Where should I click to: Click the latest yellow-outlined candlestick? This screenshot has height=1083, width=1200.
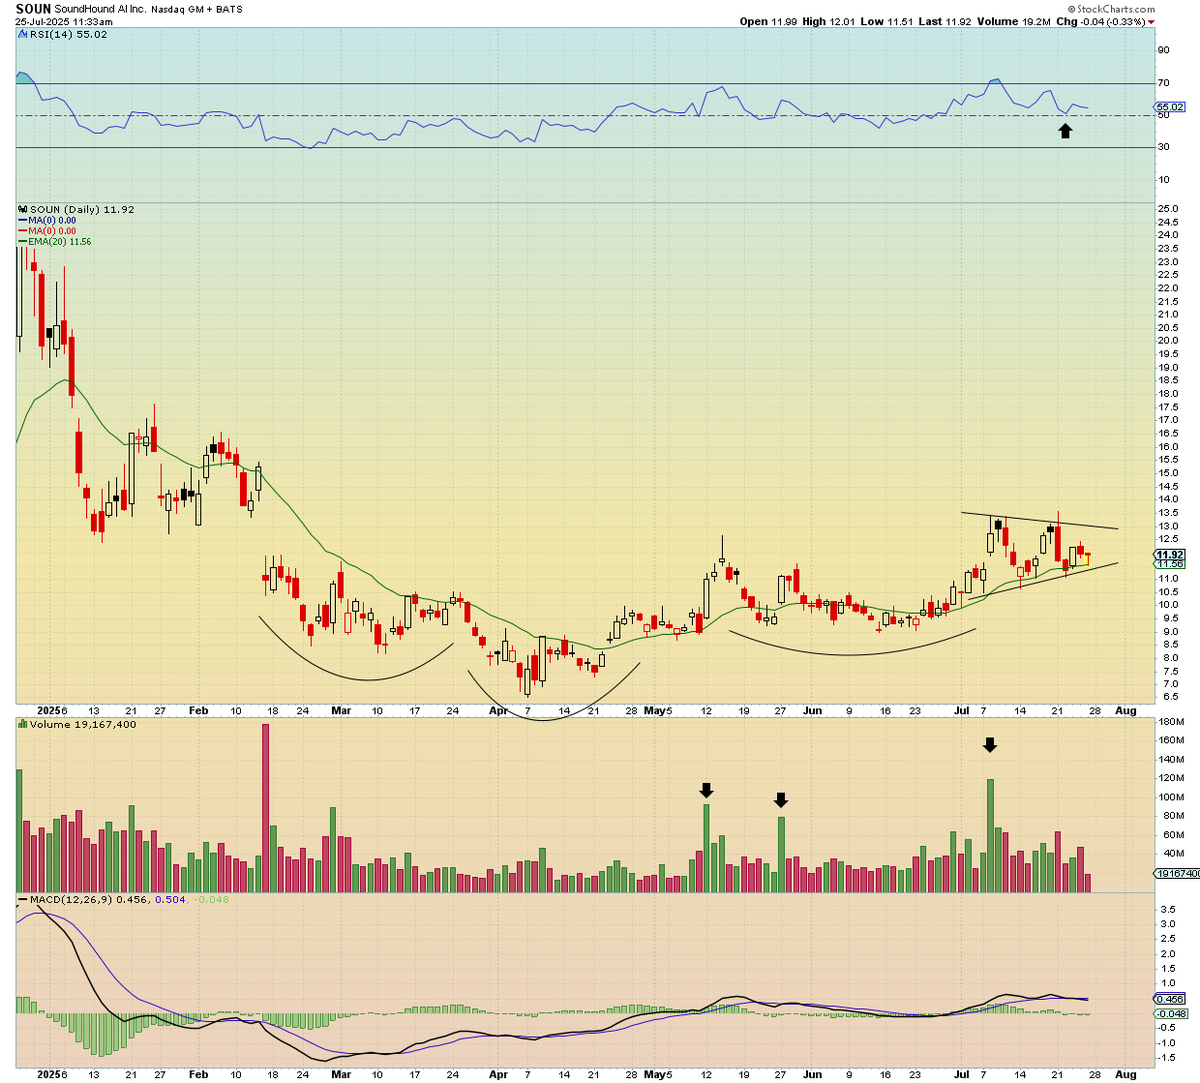tap(1087, 559)
